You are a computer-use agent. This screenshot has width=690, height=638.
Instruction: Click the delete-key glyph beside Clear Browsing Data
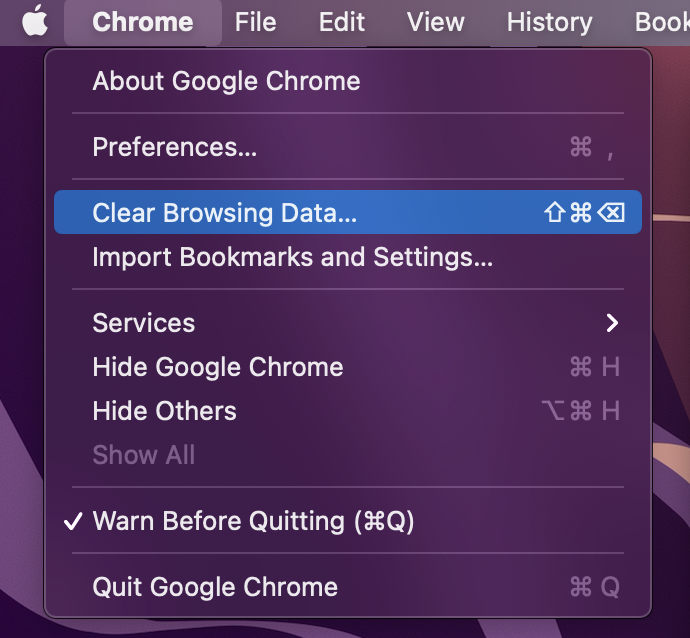(611, 213)
